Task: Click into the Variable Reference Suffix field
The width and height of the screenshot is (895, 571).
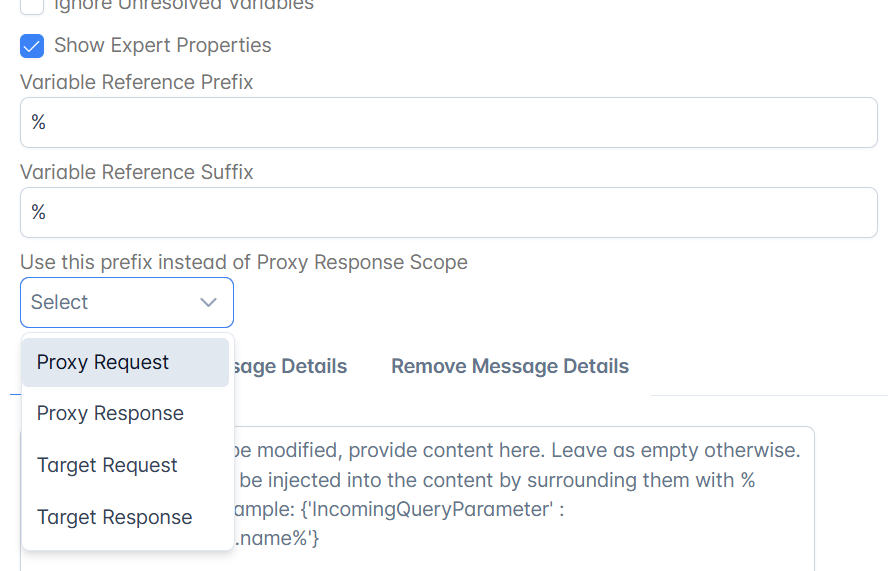Action: coord(449,212)
